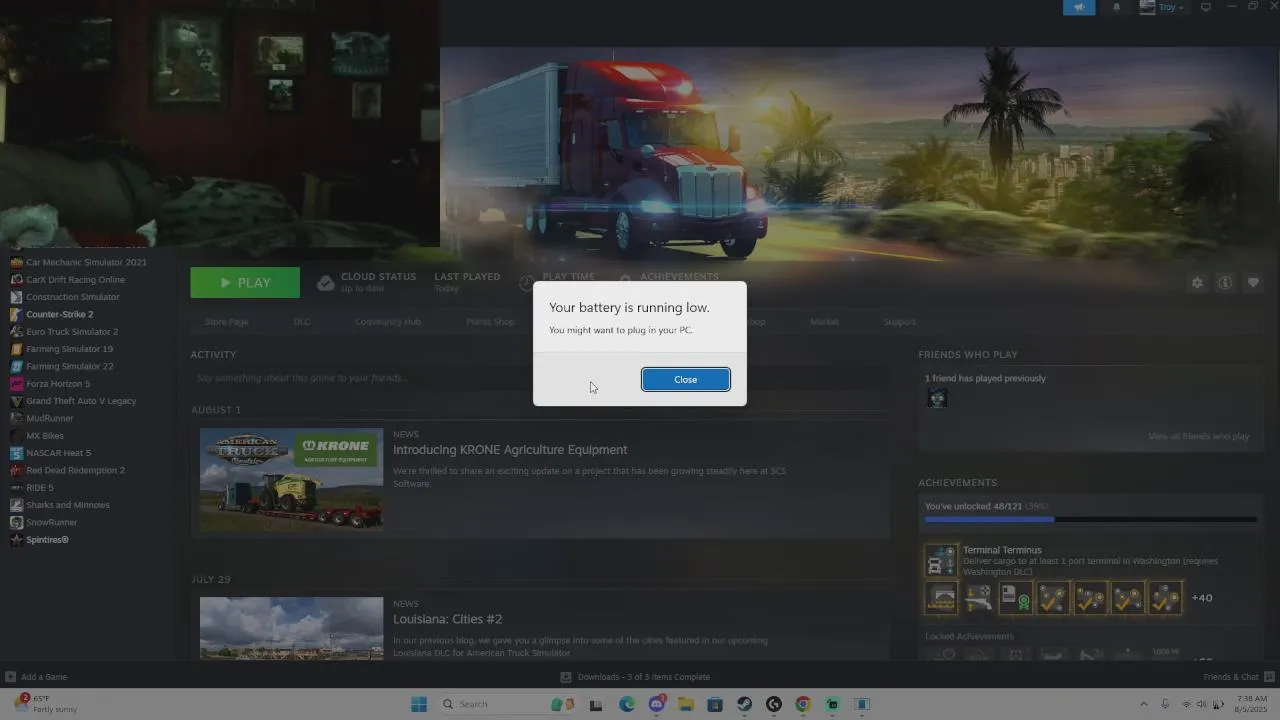This screenshot has width=1280, height=720.
Task: Select the bridge achievement icon
Action: (941, 598)
